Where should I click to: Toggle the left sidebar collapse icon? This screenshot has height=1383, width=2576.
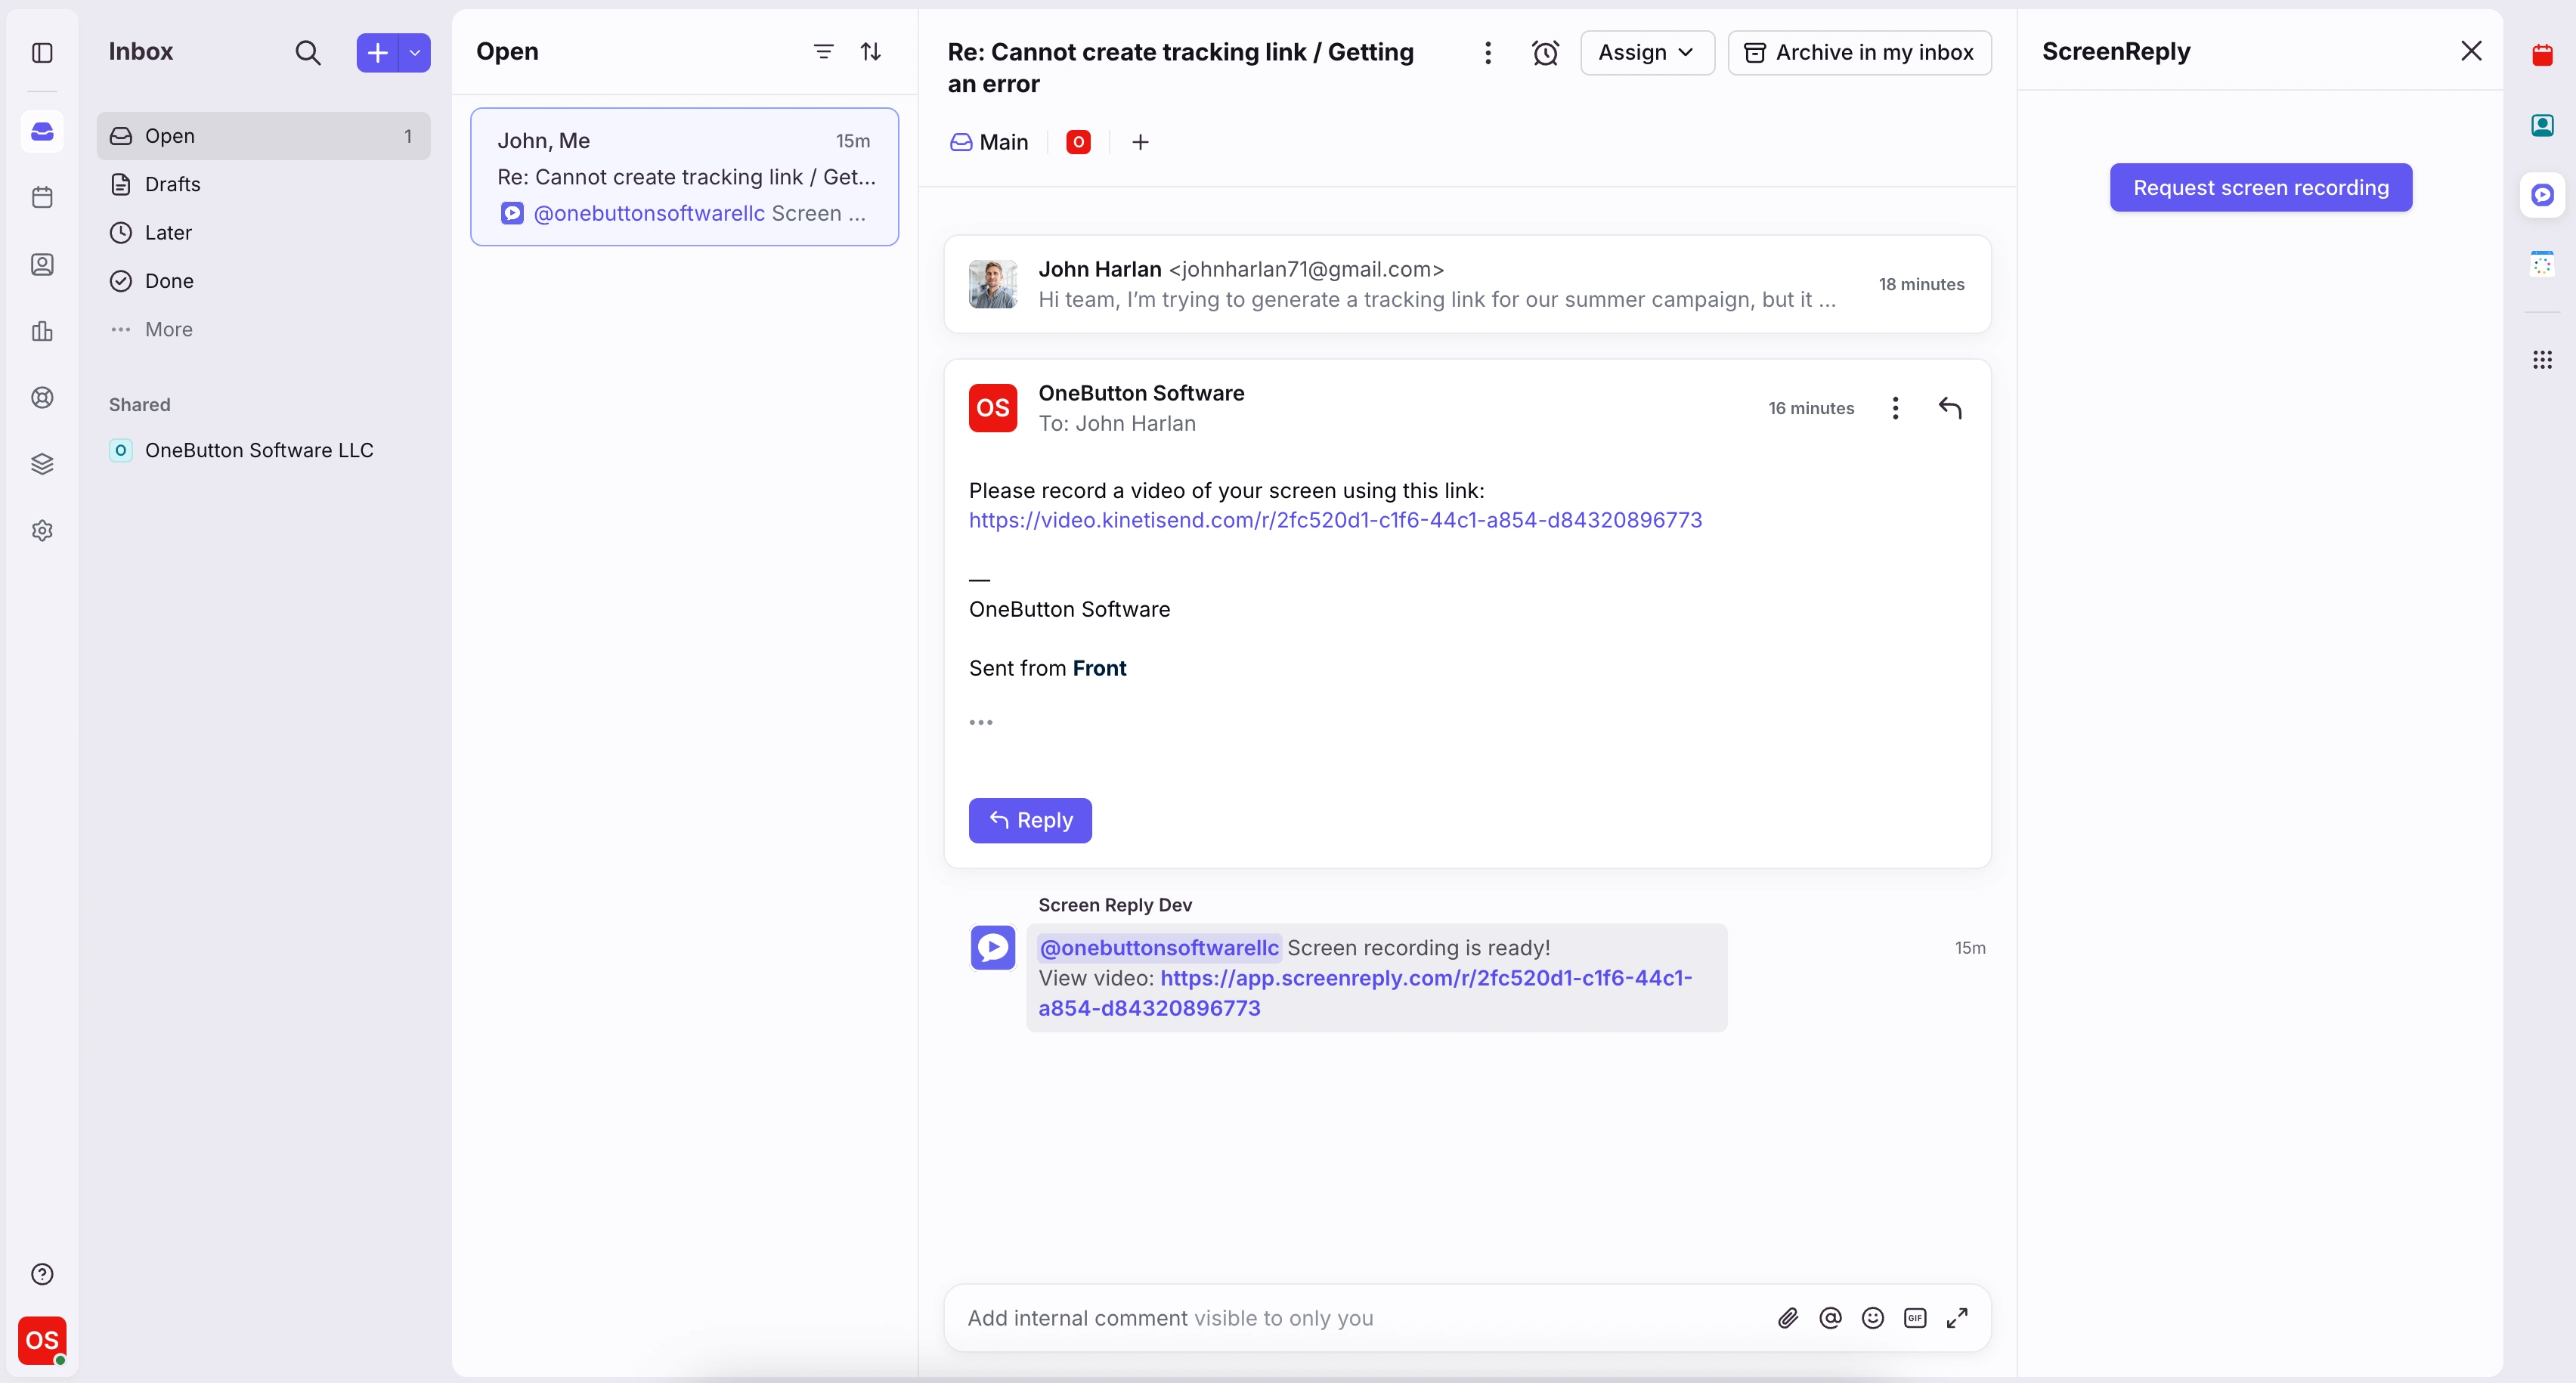(x=41, y=53)
